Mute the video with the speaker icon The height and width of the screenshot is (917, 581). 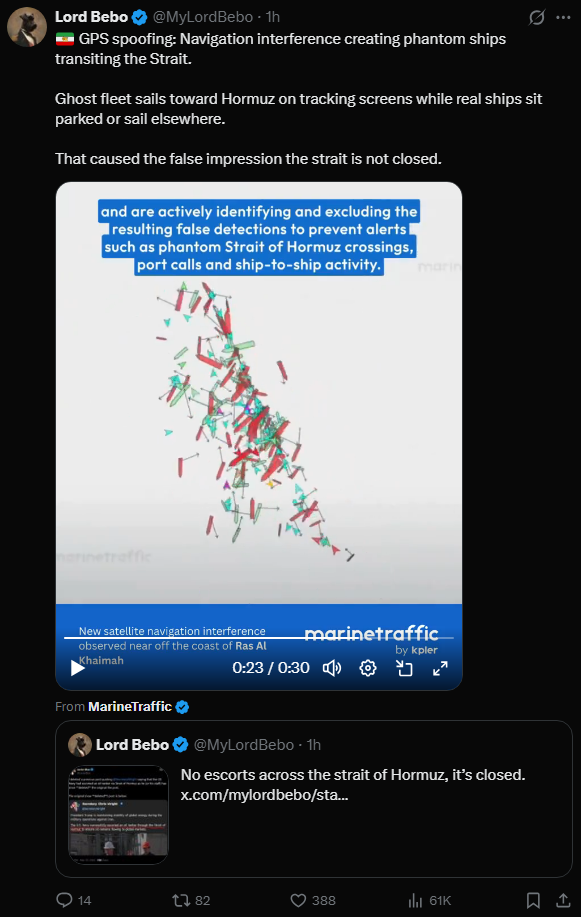tap(332, 668)
